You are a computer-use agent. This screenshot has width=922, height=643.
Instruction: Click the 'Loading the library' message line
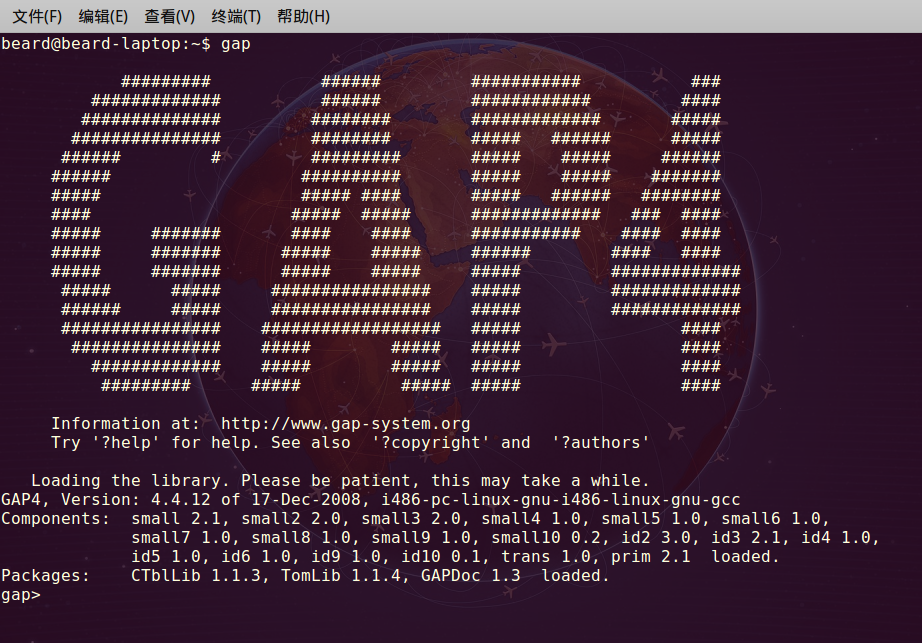tap(340, 480)
